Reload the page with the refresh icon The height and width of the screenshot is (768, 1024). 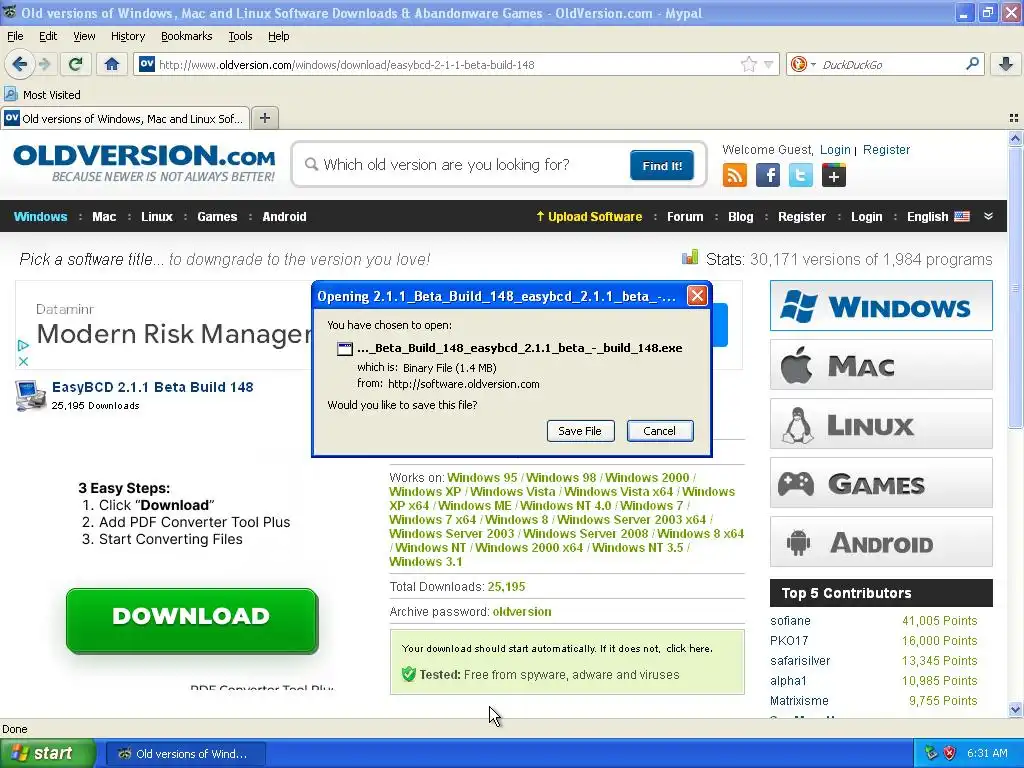pyautogui.click(x=76, y=64)
